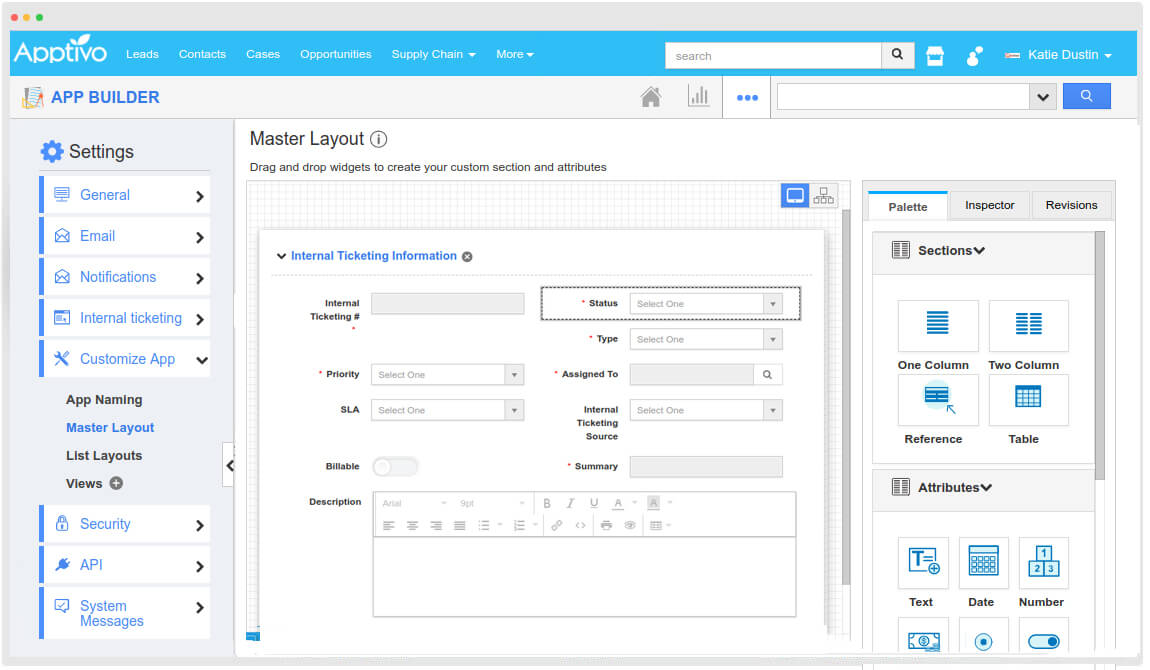Click the Summary input field
This screenshot has width=1150, height=670.
pos(705,467)
